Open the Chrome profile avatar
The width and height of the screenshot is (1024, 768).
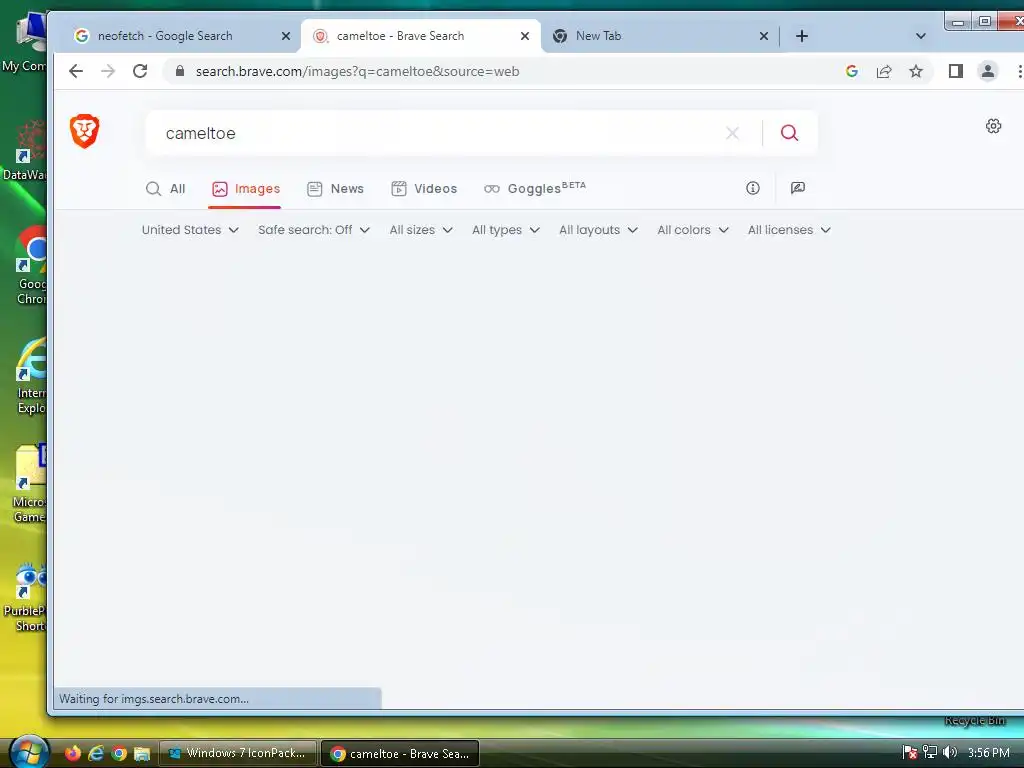[987, 71]
